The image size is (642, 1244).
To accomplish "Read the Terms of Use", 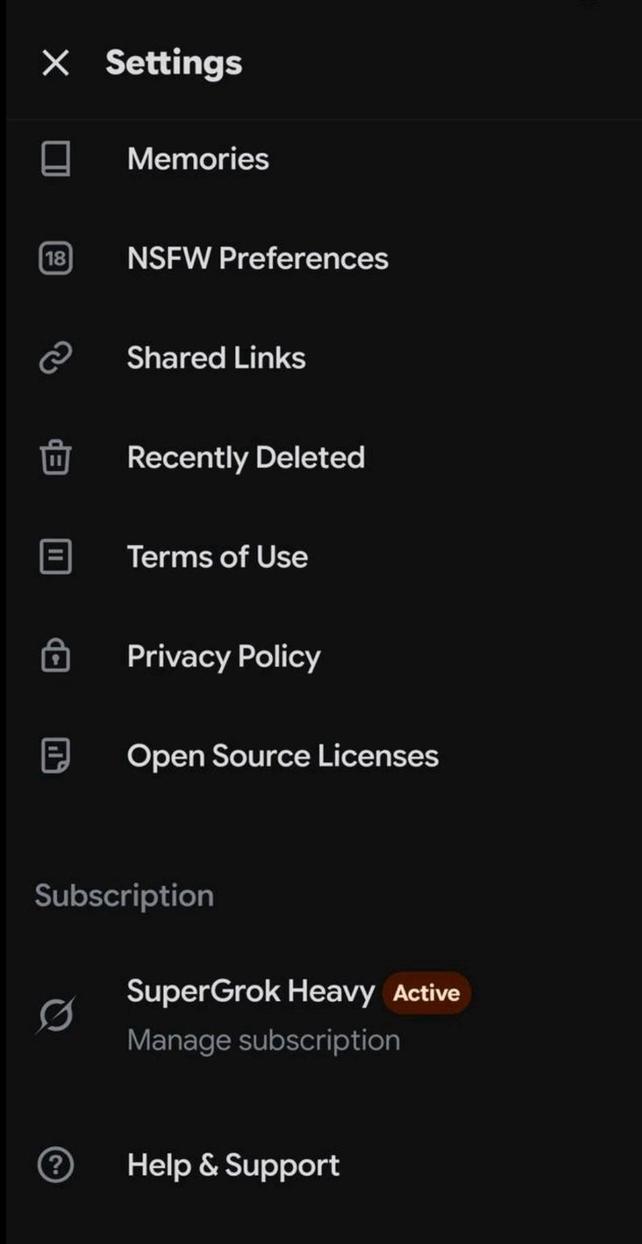I will (x=217, y=557).
